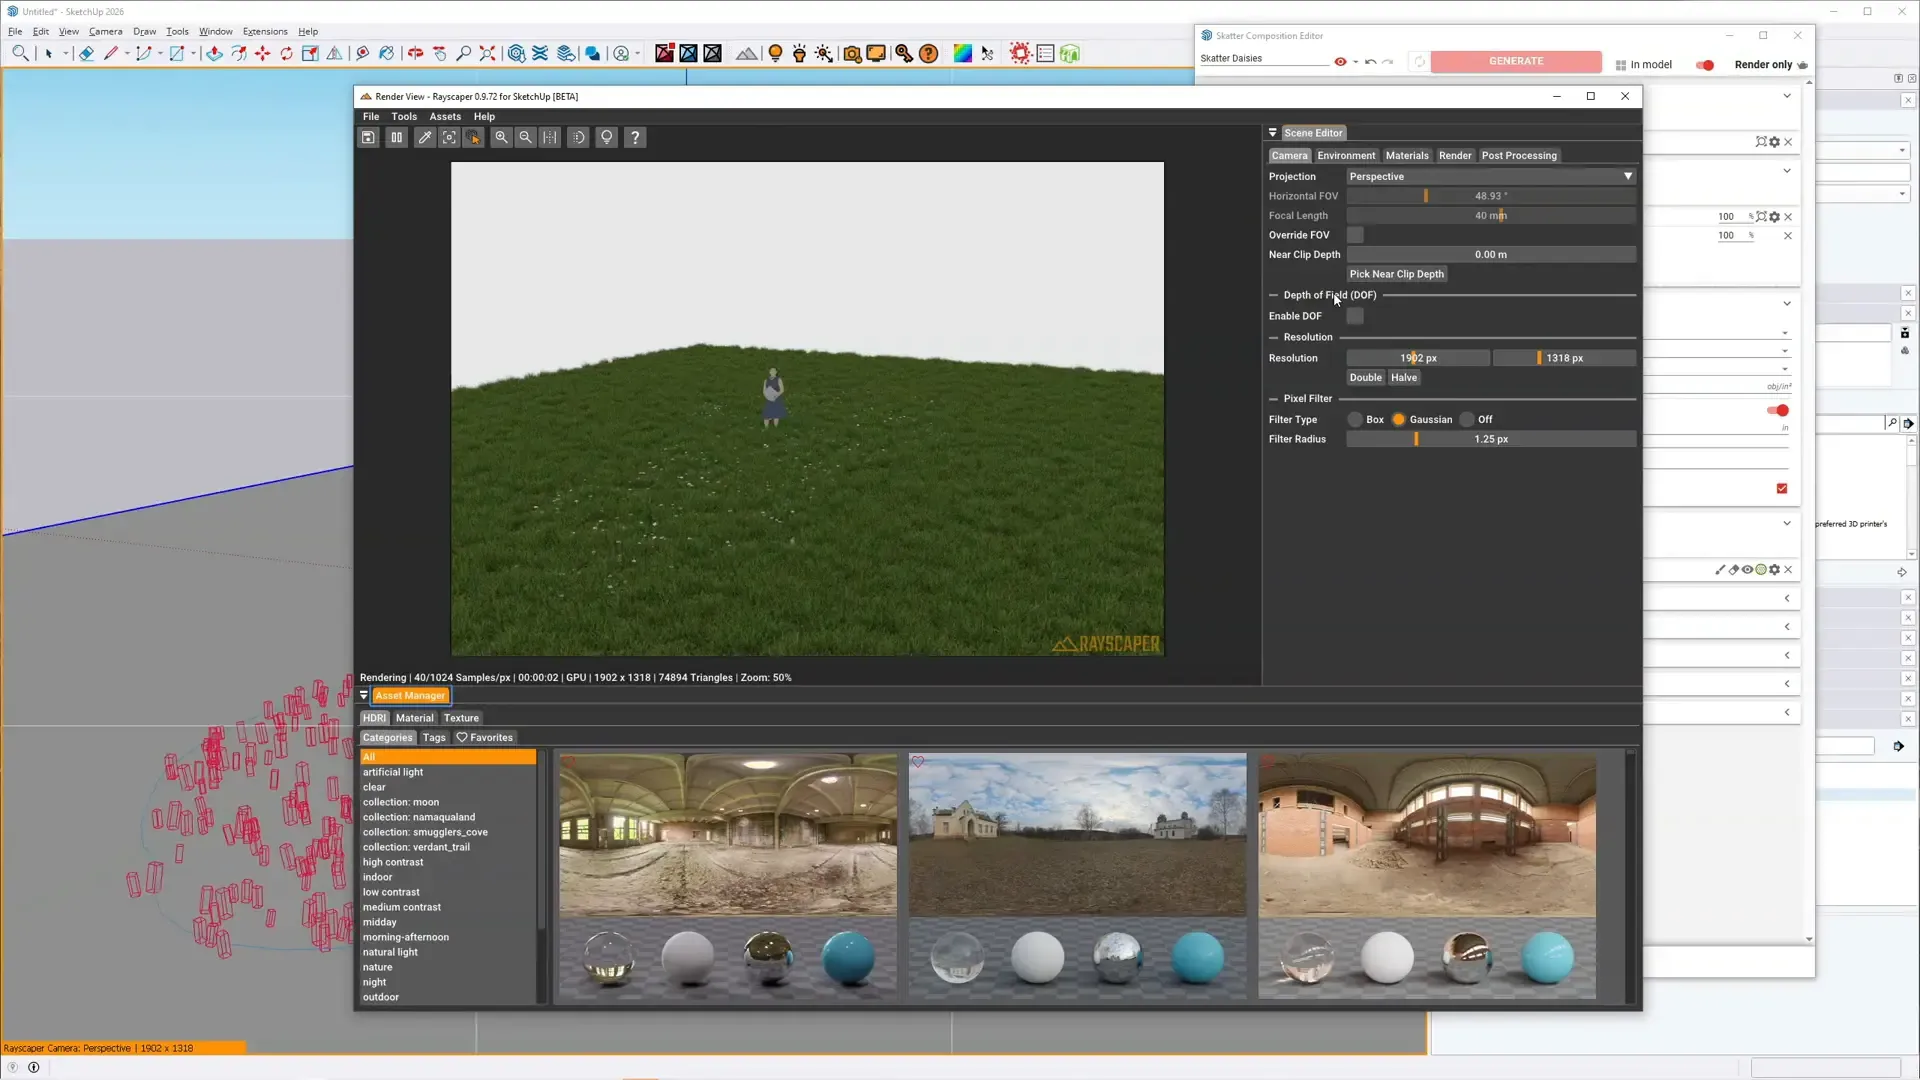Screen dimensions: 1920x1080
Task: Click the camera icon in SketchUp toolbar
Action: tap(852, 54)
